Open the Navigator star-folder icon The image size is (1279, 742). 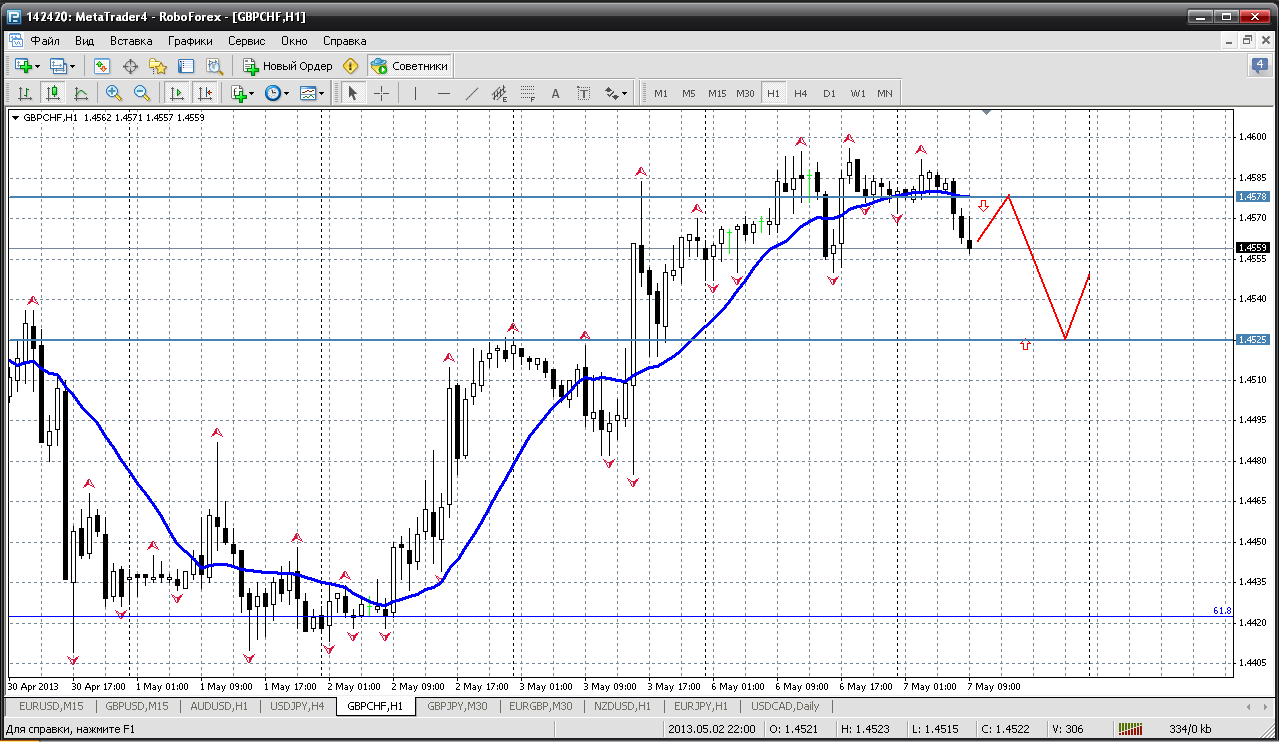(x=158, y=66)
